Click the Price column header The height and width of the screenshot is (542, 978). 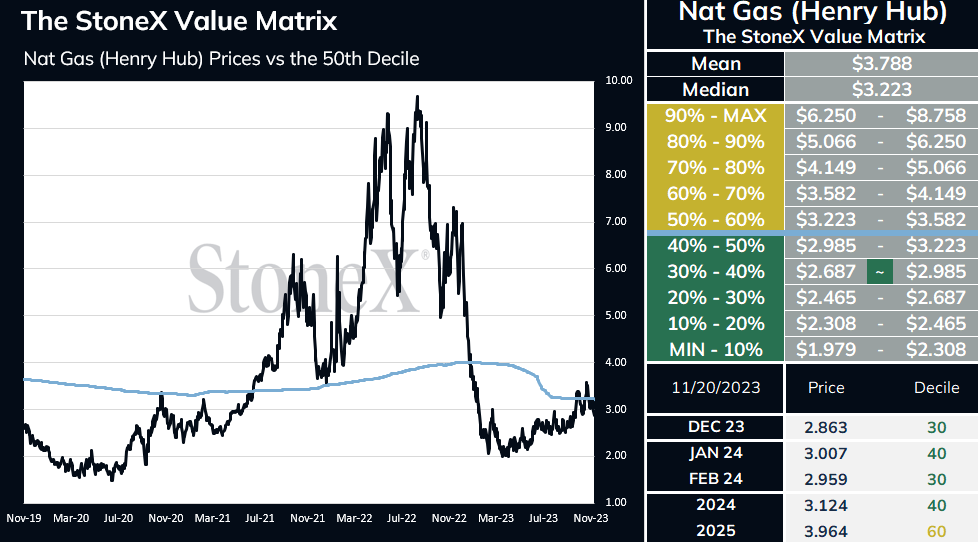826,388
